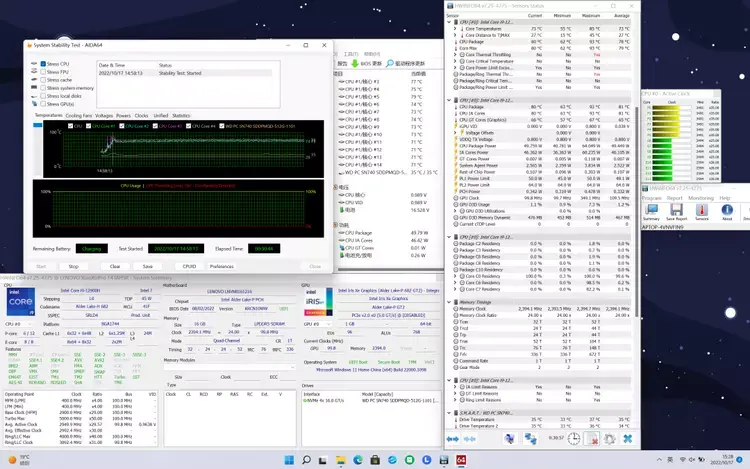Open Task View icon on taskbar
The image size is (750, 469).
coord(323,460)
